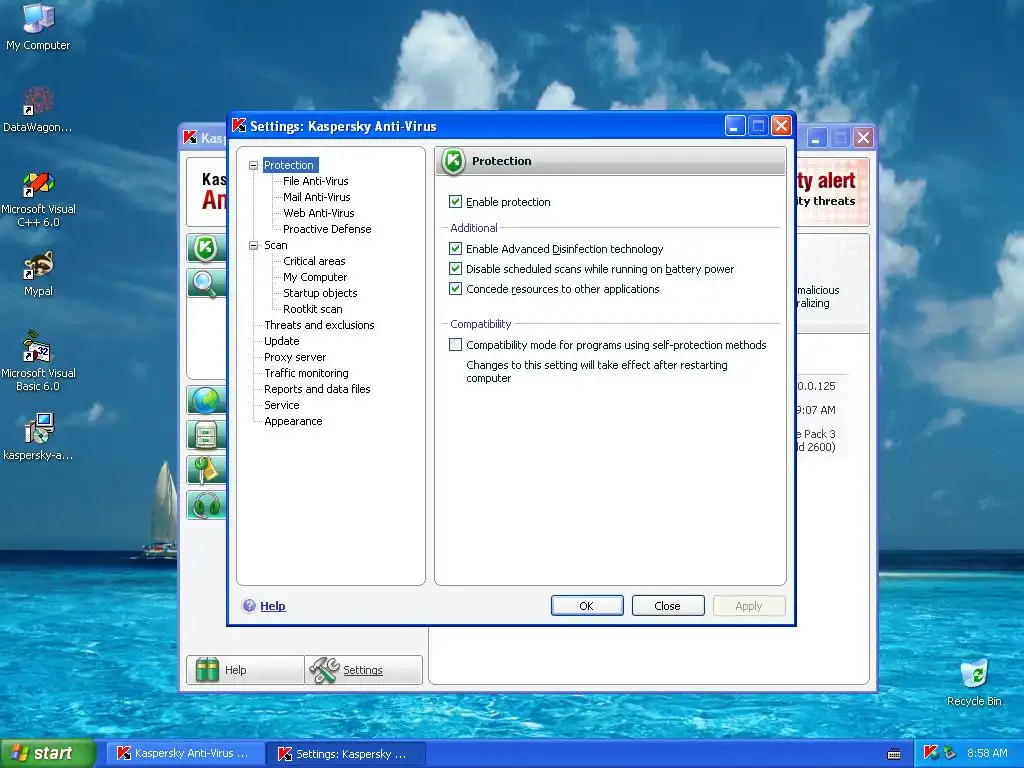
Task: Click the globe Update icon in main window
Action: (x=206, y=400)
